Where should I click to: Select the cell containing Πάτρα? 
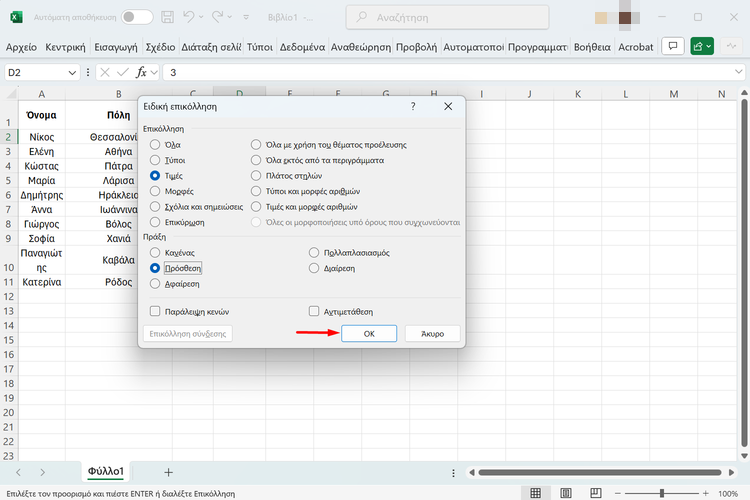118,166
